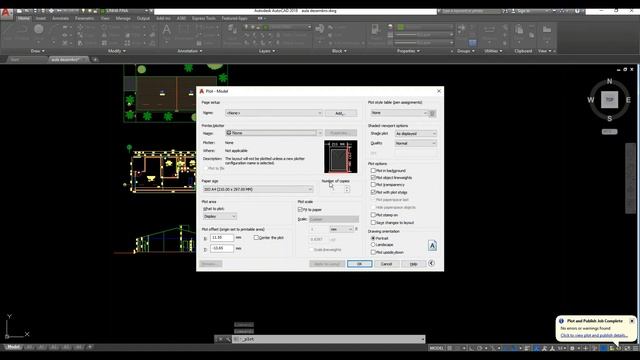Open the Express Tools ribbon tab

point(204,18)
